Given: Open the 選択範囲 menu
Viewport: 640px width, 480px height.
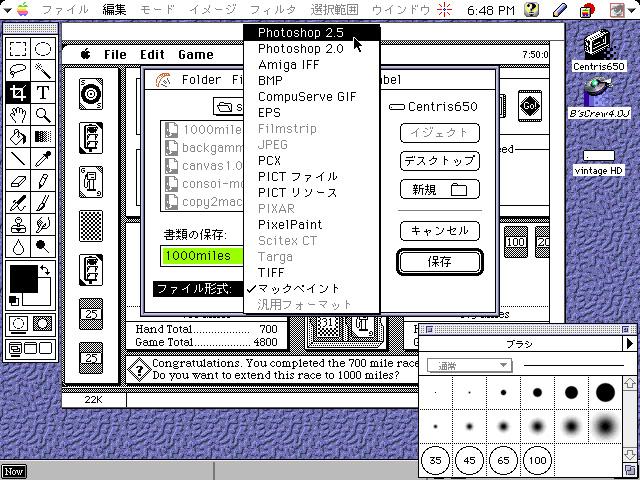Looking at the screenshot, I should [334, 9].
